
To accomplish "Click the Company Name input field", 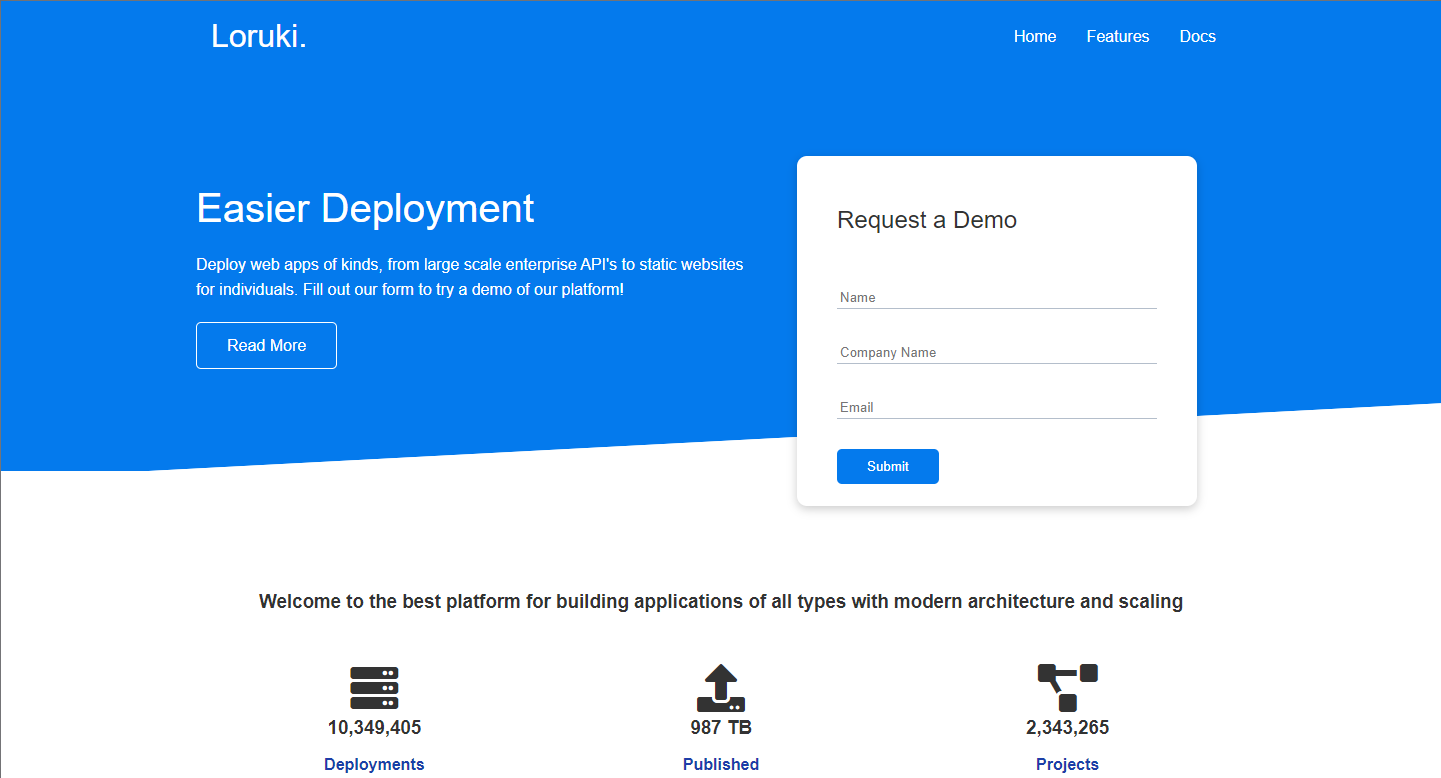I will pos(996,353).
